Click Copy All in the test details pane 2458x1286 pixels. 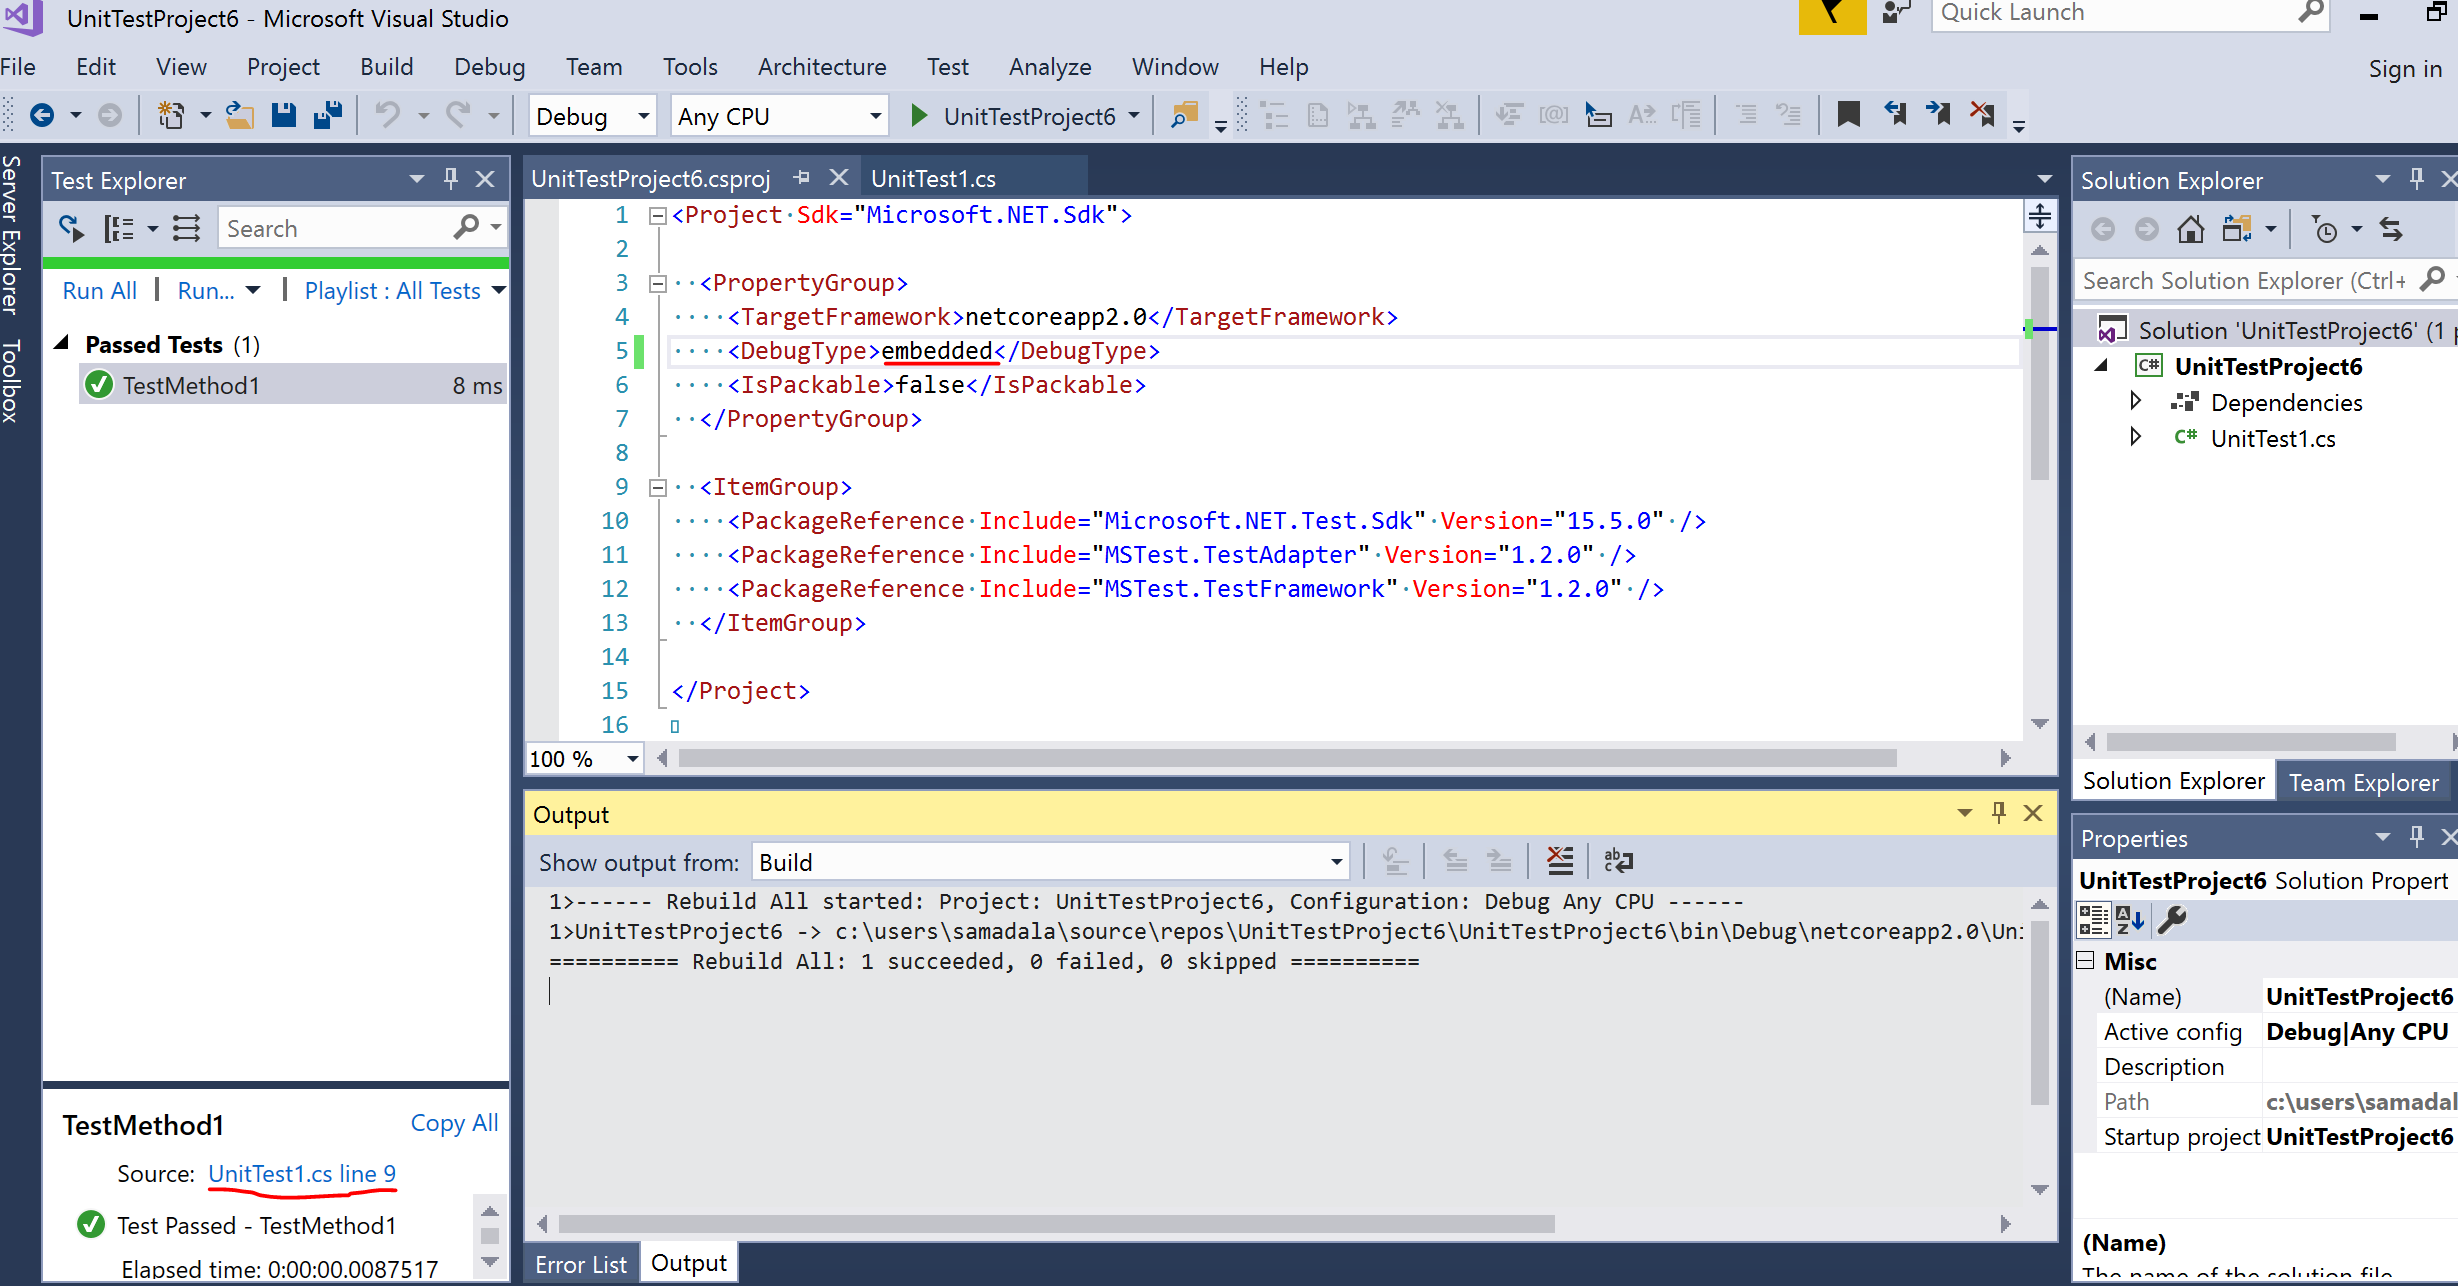pos(454,1122)
